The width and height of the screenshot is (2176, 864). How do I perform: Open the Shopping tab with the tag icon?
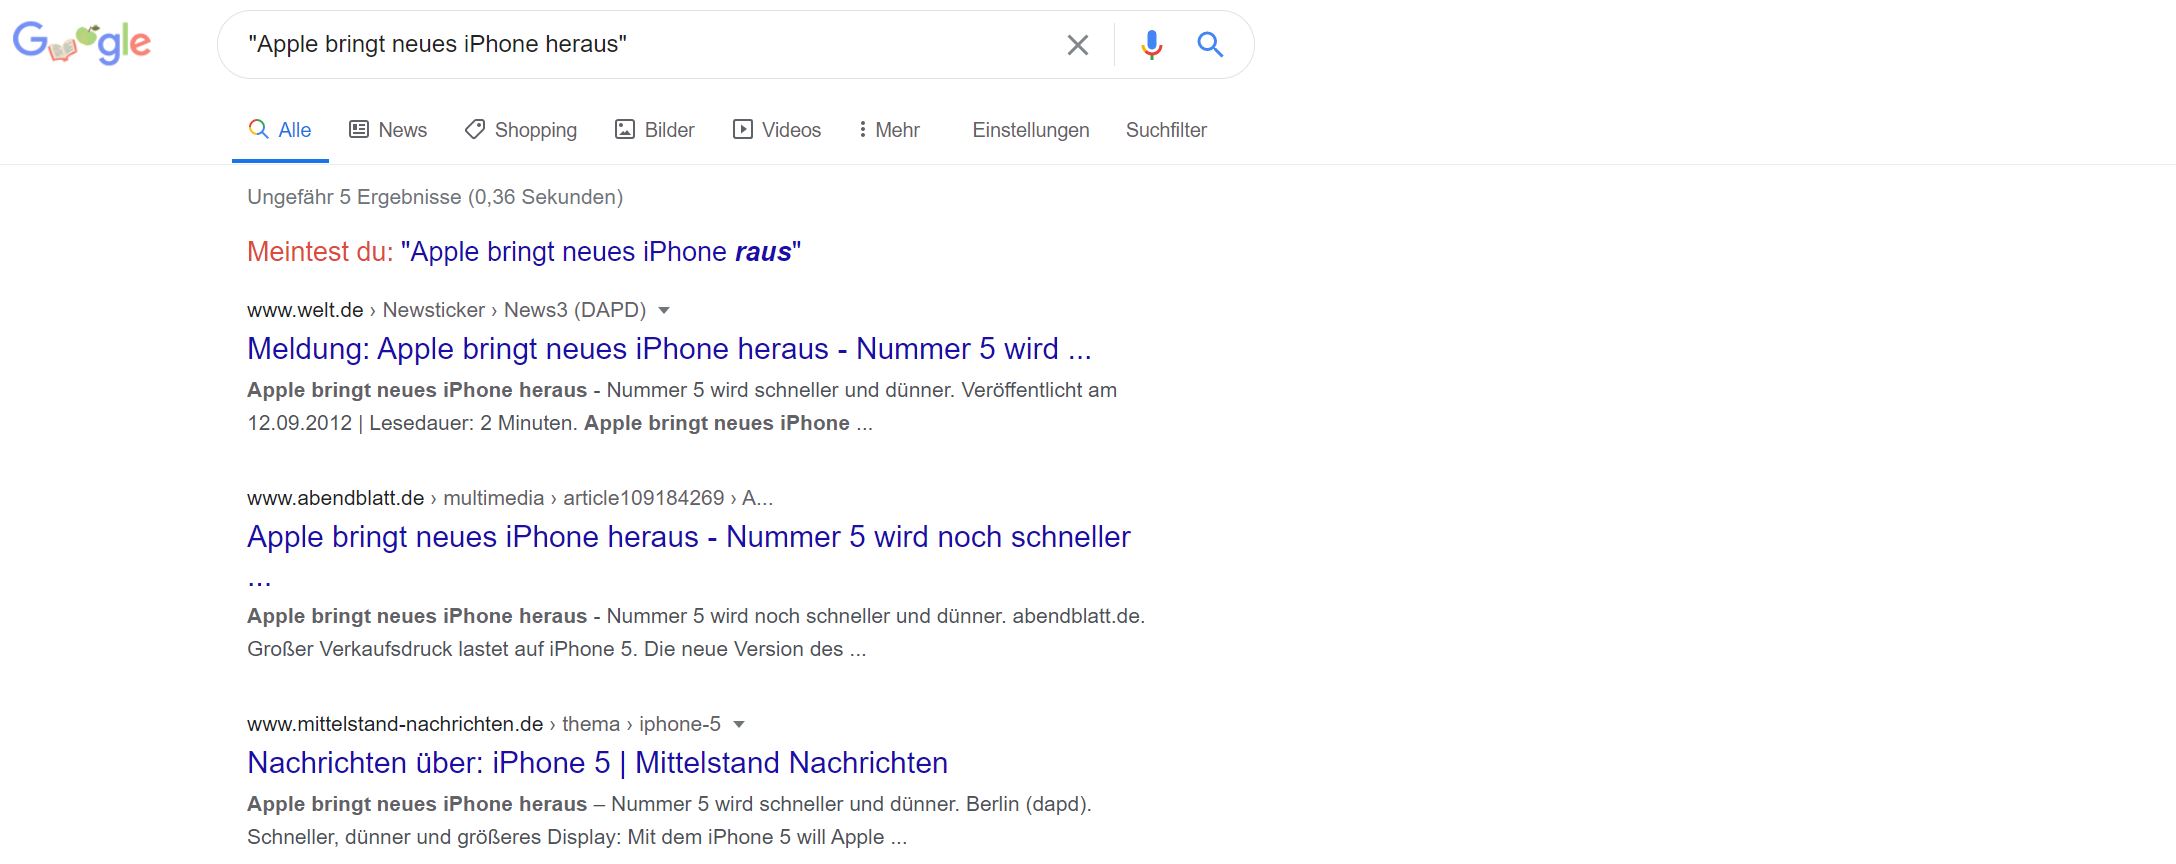[475, 129]
